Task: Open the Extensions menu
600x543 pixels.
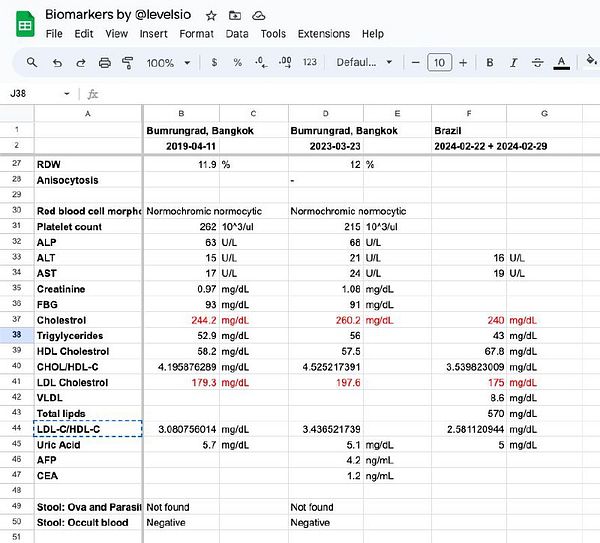Action: click(324, 34)
